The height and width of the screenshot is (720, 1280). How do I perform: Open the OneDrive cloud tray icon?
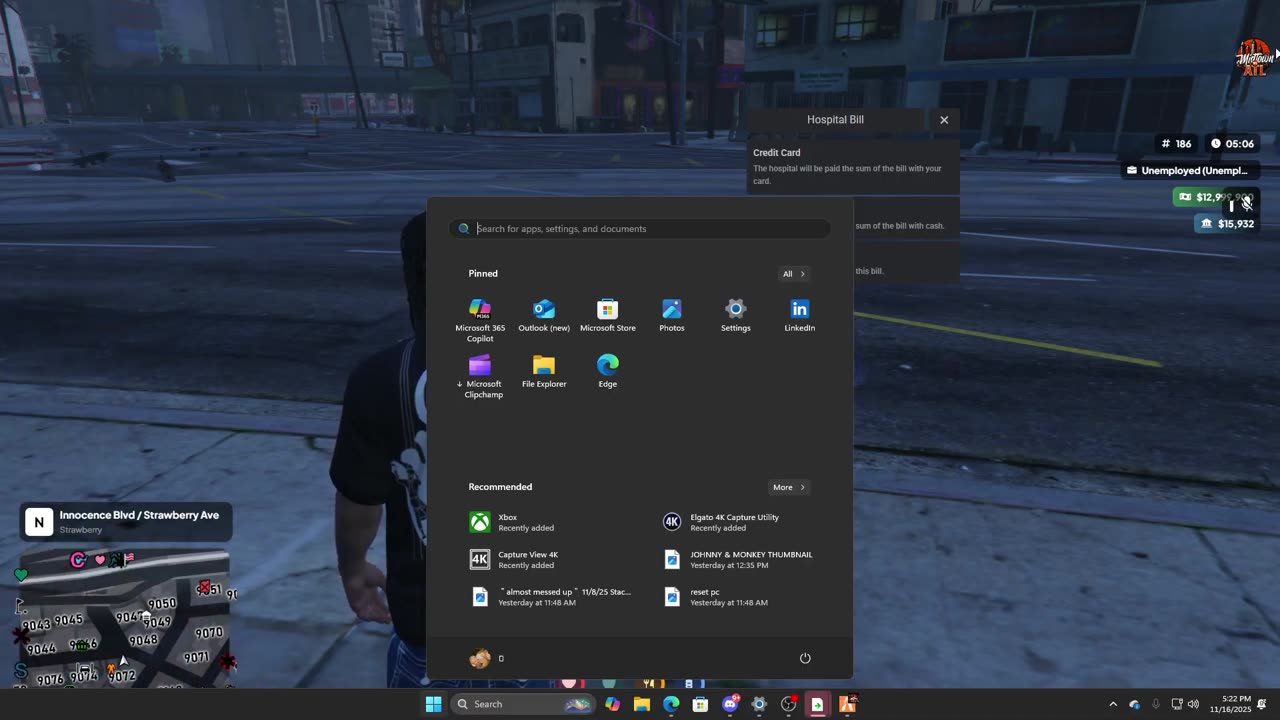coord(1134,704)
